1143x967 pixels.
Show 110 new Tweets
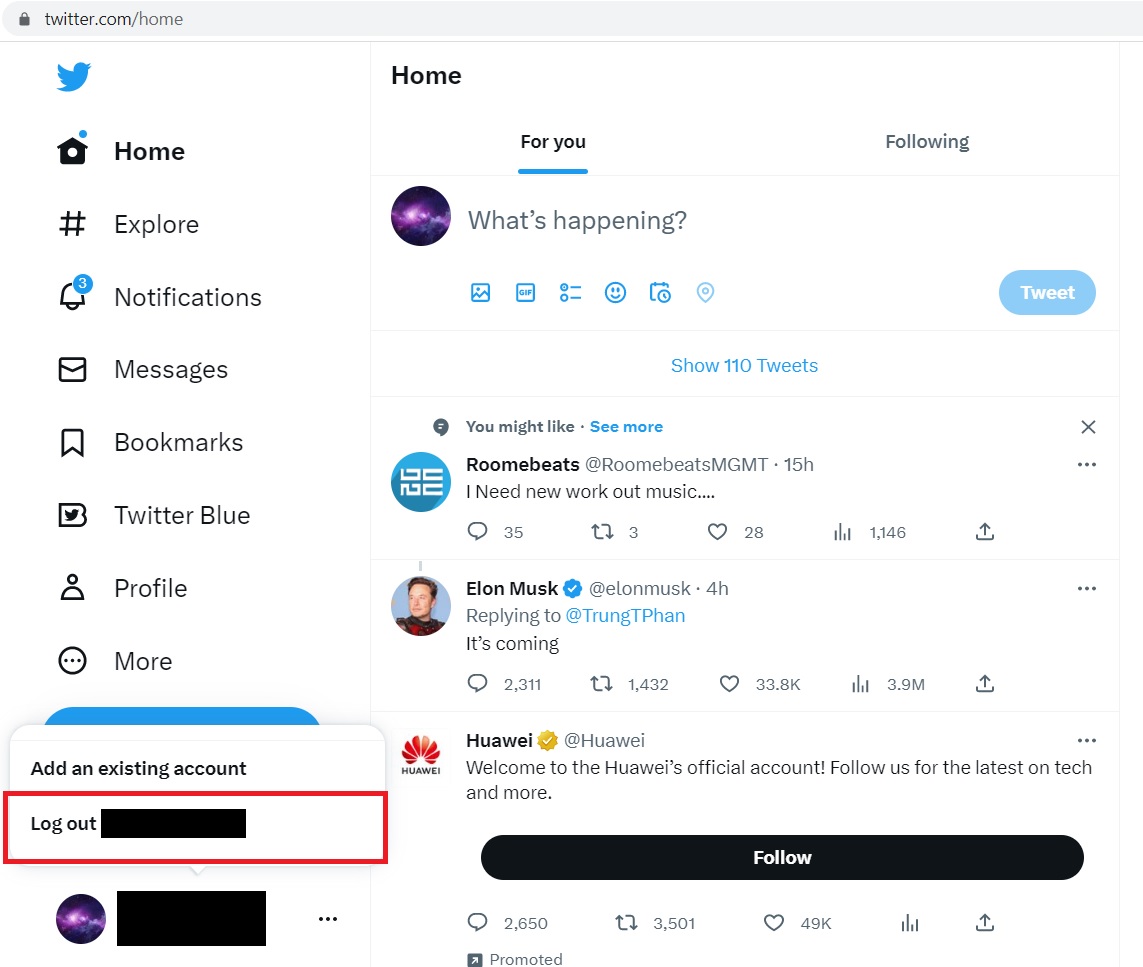point(744,365)
